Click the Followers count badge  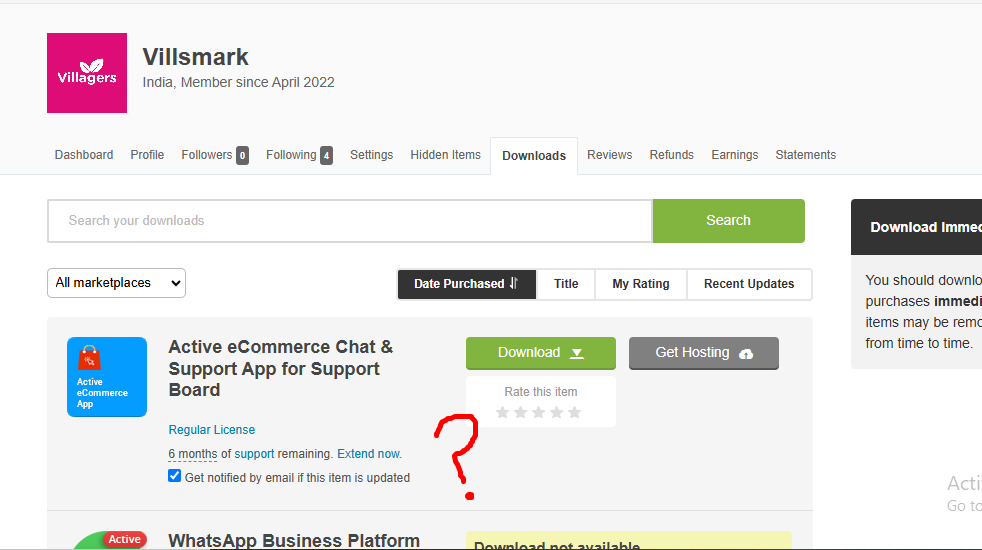click(x=242, y=155)
